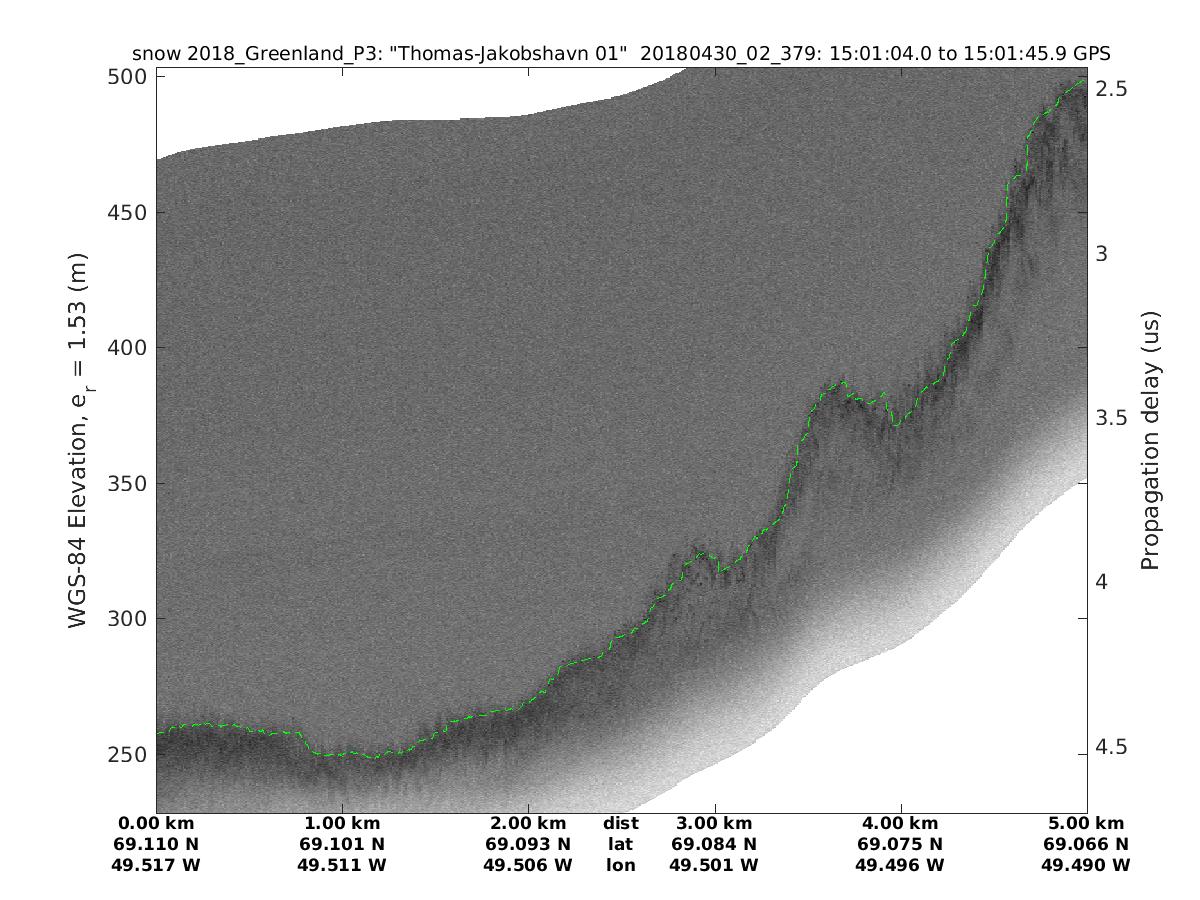This screenshot has height=900, width=1200.
Task: Select the 49.496 W longitude label
Action: point(900,865)
